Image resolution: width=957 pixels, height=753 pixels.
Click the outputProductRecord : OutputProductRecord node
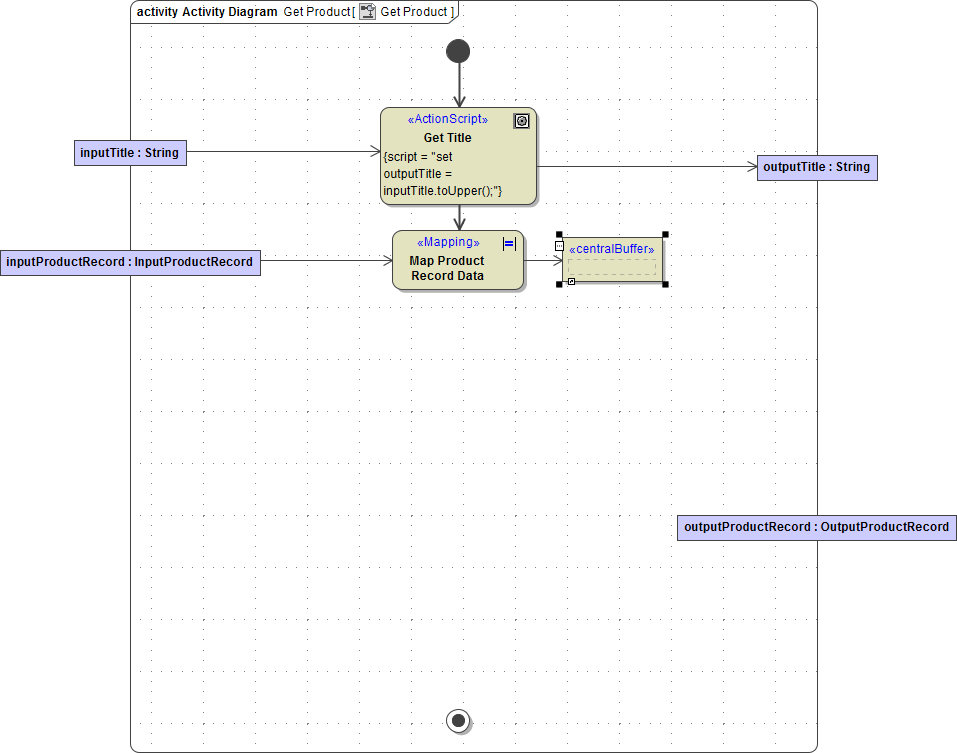coord(816,527)
